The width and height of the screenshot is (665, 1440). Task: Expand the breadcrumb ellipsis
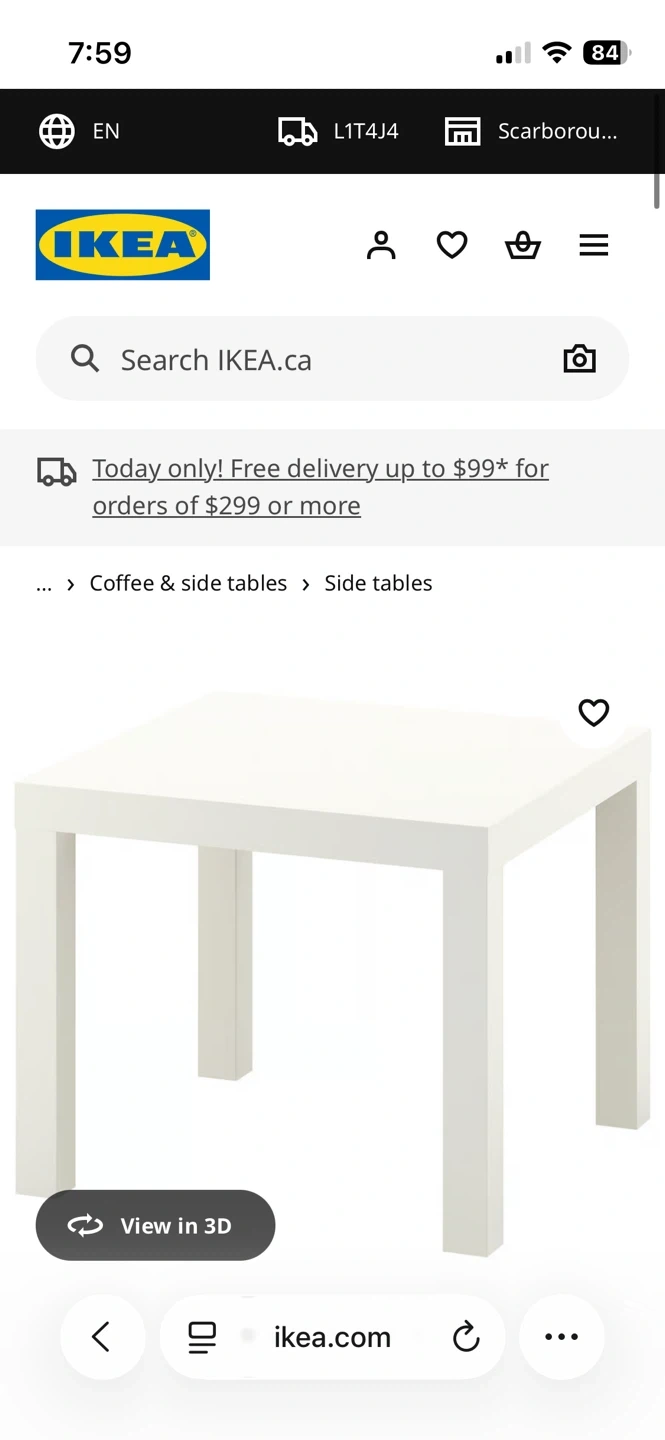point(44,584)
